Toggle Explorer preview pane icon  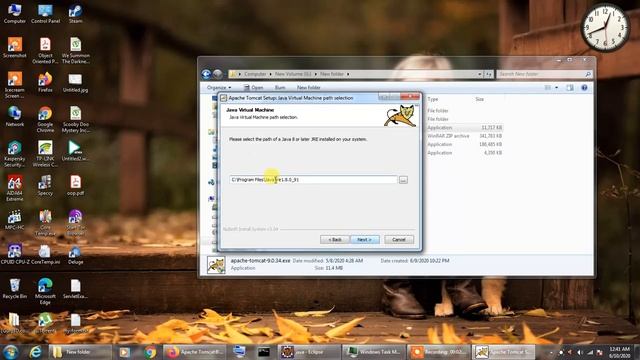570,88
